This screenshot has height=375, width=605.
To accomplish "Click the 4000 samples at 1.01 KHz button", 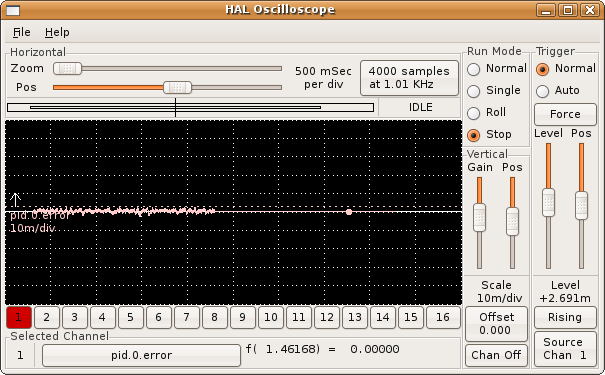I will 409,78.
